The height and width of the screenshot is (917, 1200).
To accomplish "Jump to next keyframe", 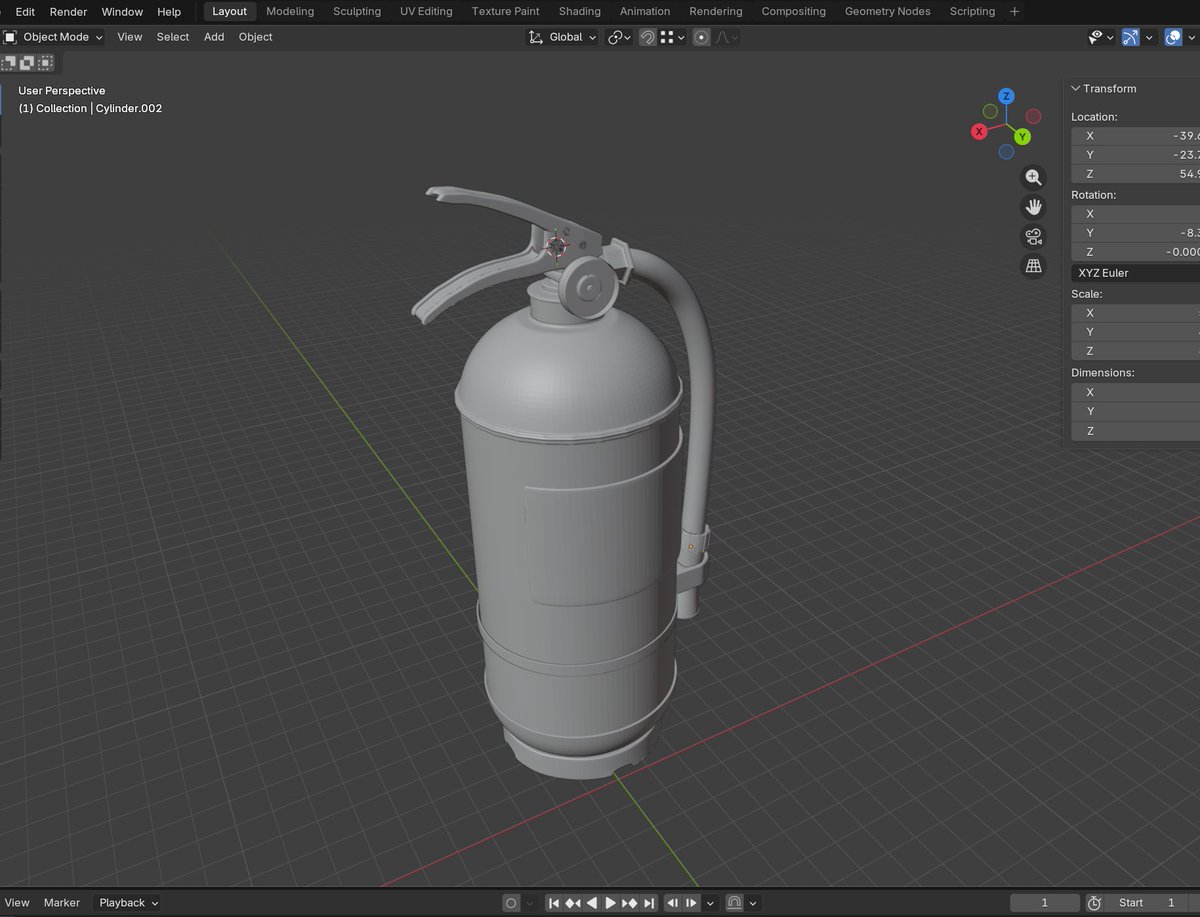I will (x=629, y=903).
